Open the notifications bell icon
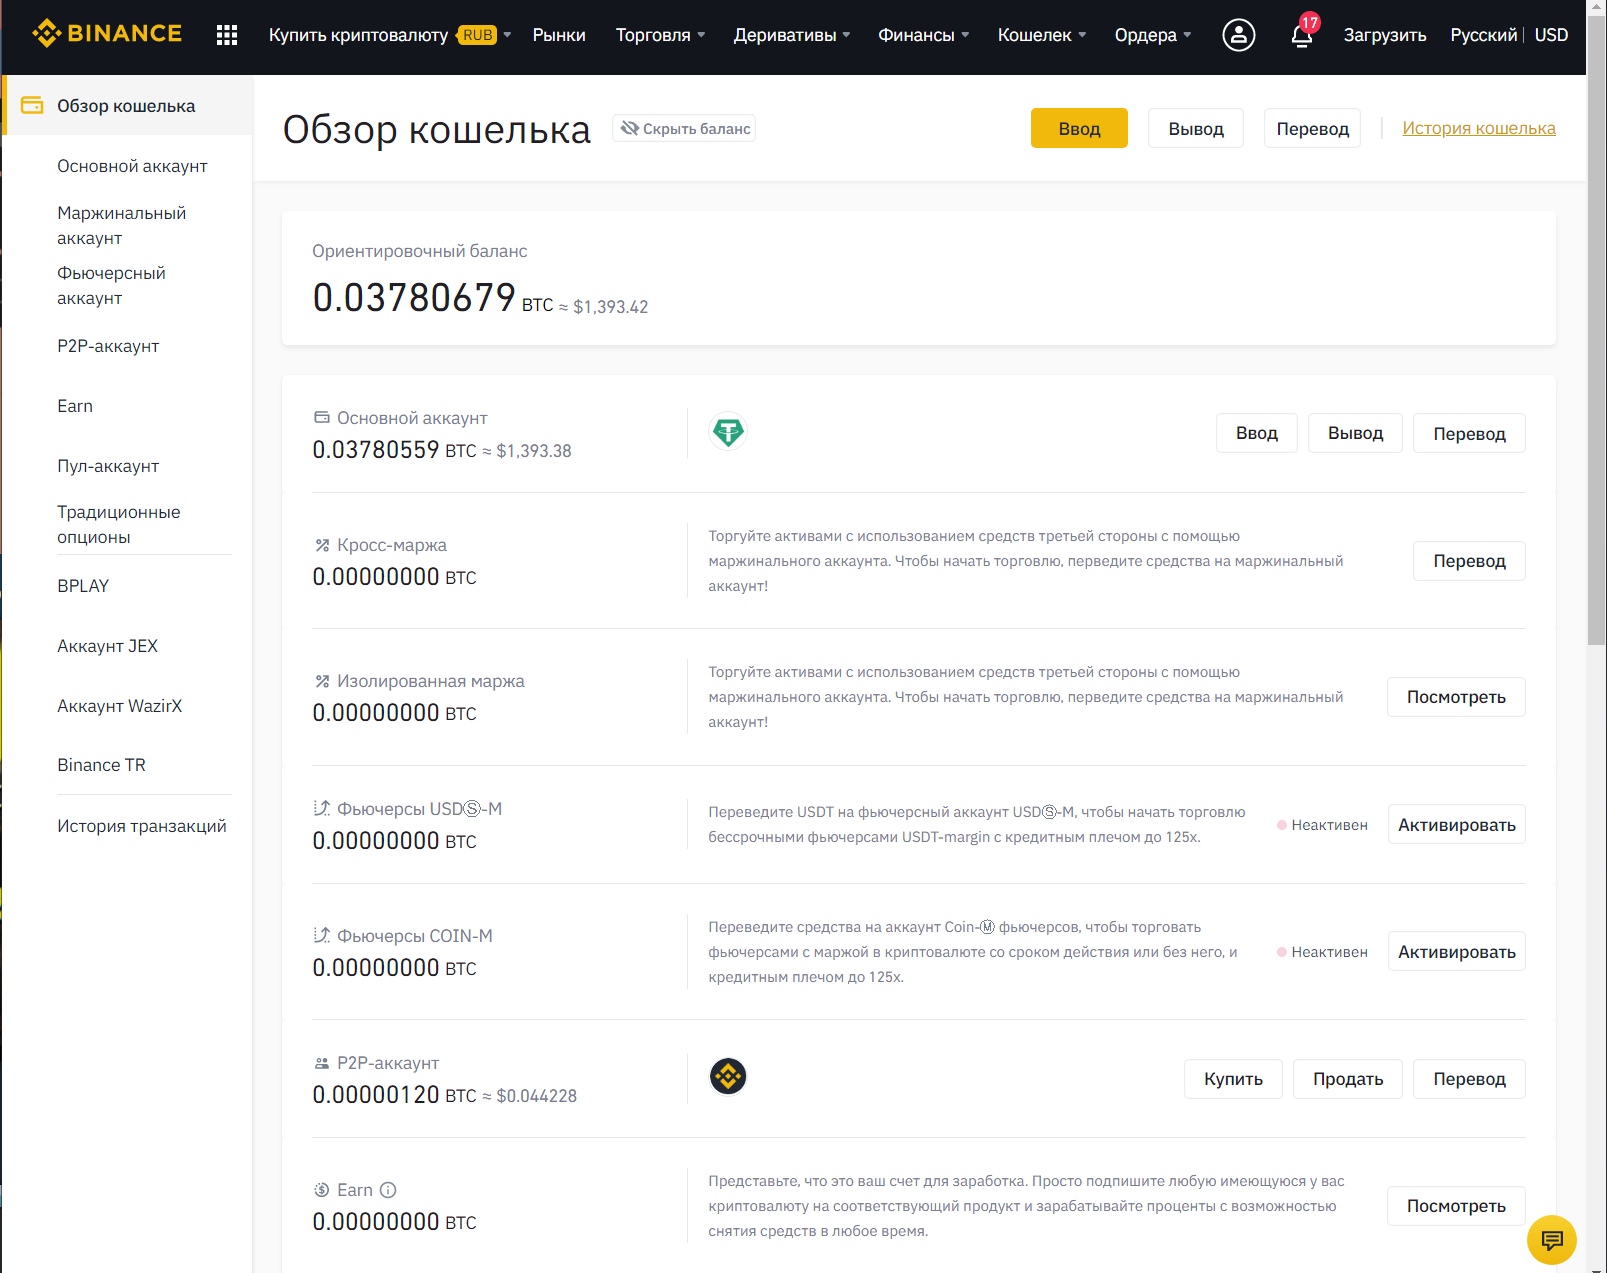Screen dimensions: 1607x1273 coord(1301,36)
